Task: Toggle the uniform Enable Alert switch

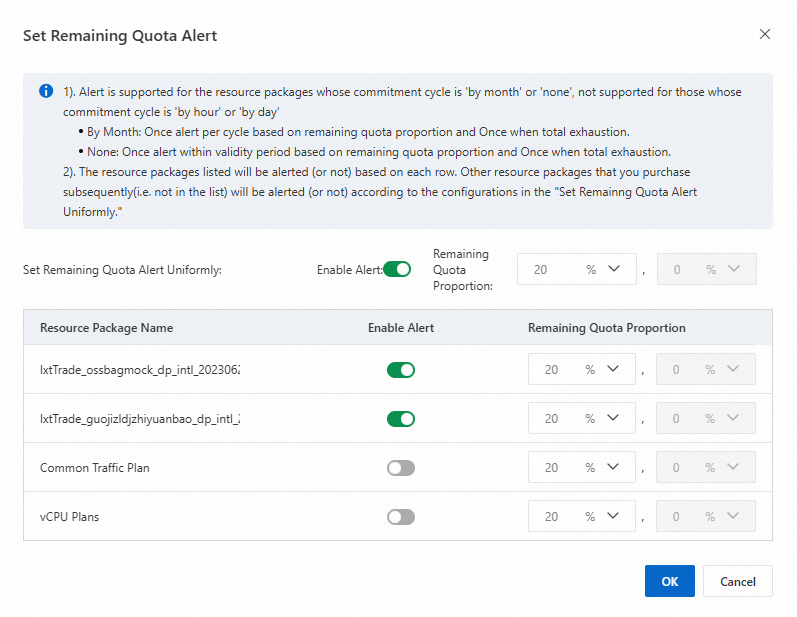Action: pos(397,269)
